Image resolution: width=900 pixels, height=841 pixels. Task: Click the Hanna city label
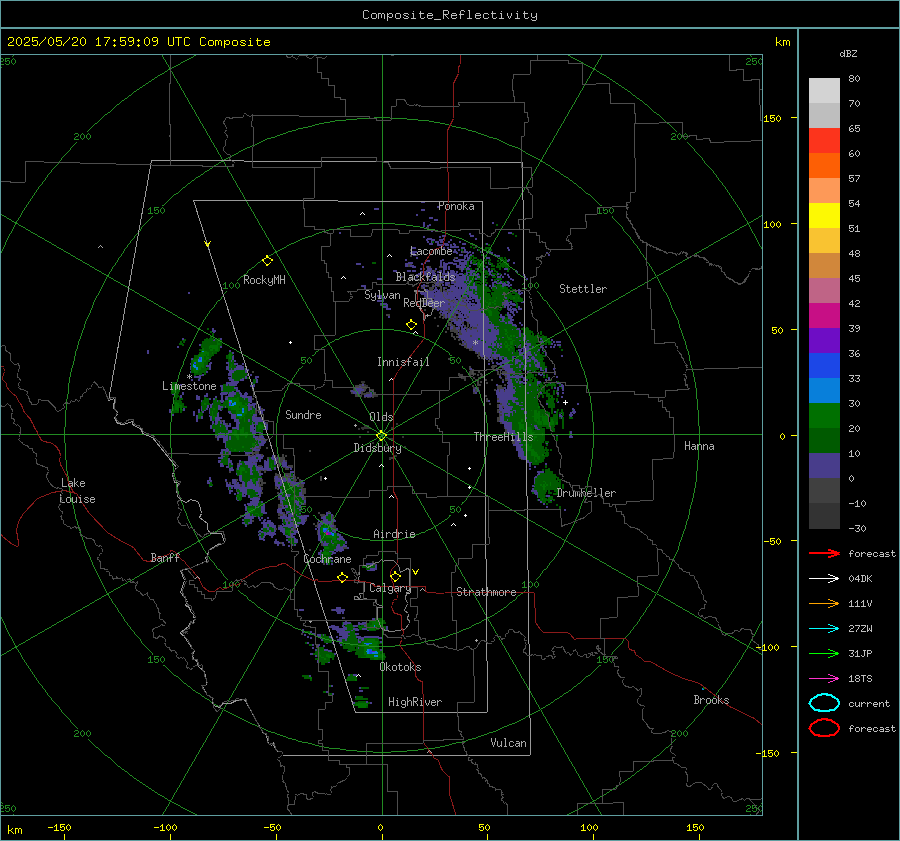pyautogui.click(x=699, y=446)
